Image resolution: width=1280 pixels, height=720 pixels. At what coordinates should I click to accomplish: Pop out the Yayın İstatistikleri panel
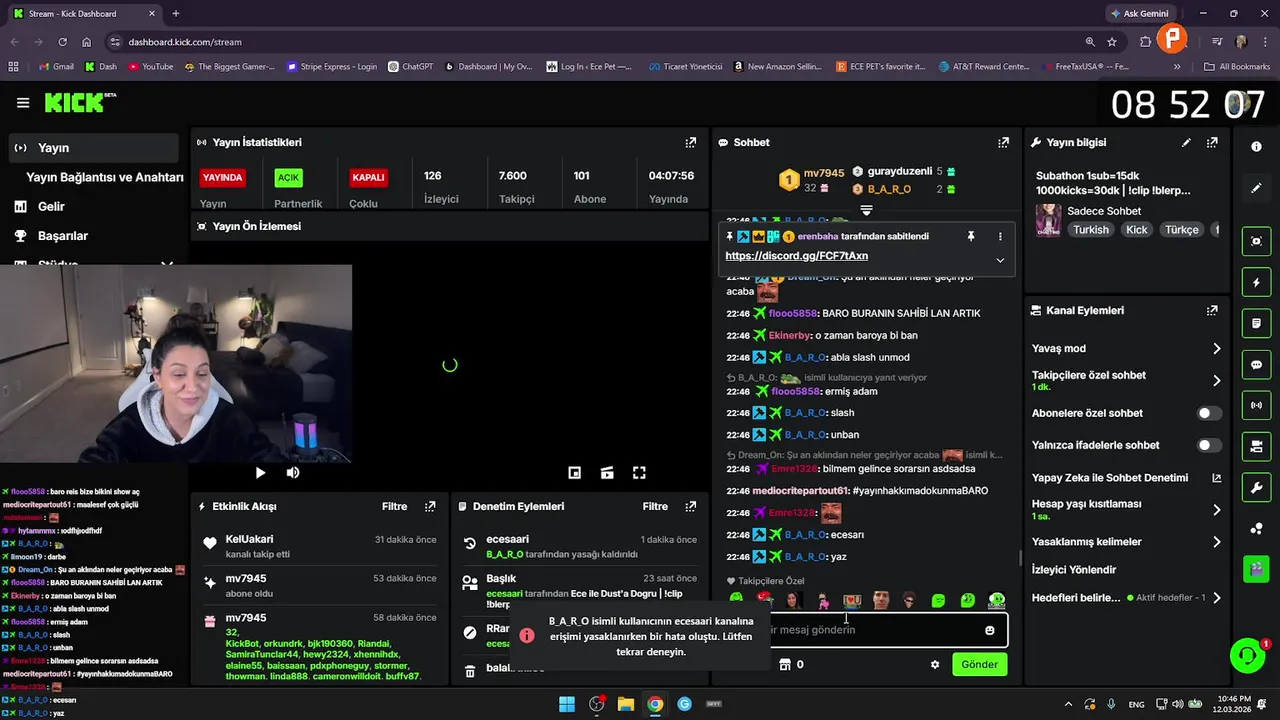(690, 143)
